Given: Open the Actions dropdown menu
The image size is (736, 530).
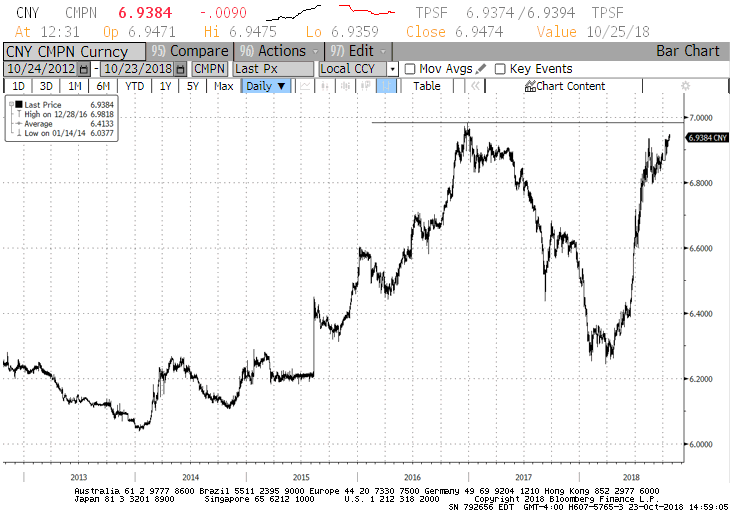Looking at the screenshot, I should [x=278, y=51].
